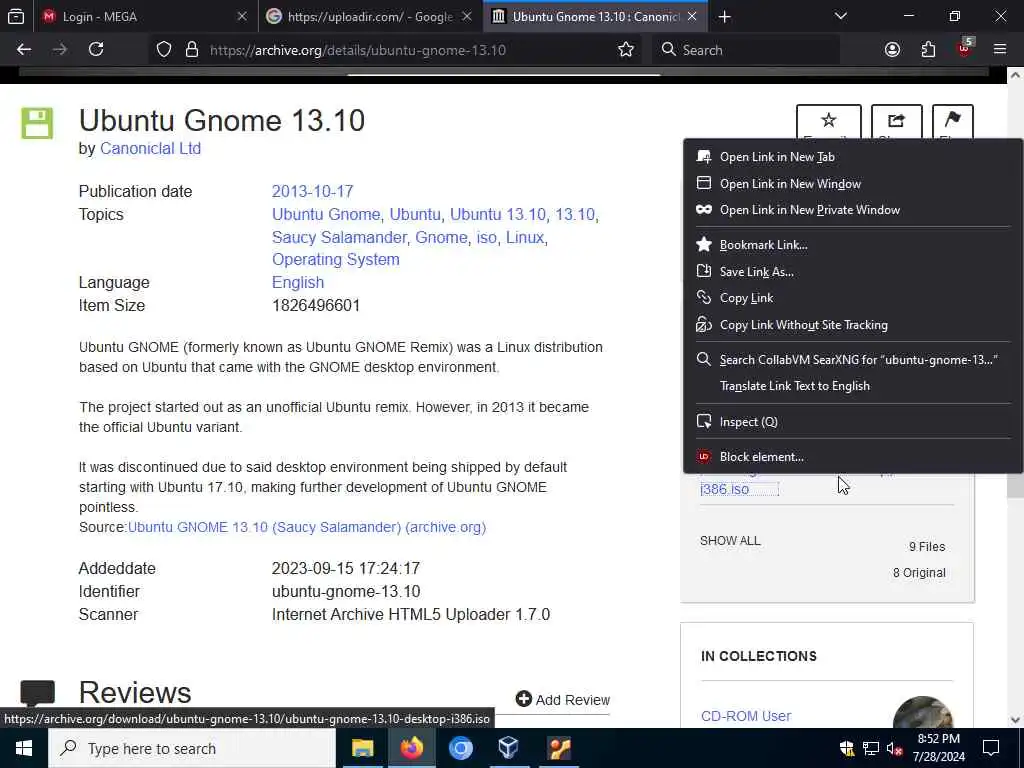Select Copy Link Without Site Tracking
The image size is (1024, 768).
(852, 325)
